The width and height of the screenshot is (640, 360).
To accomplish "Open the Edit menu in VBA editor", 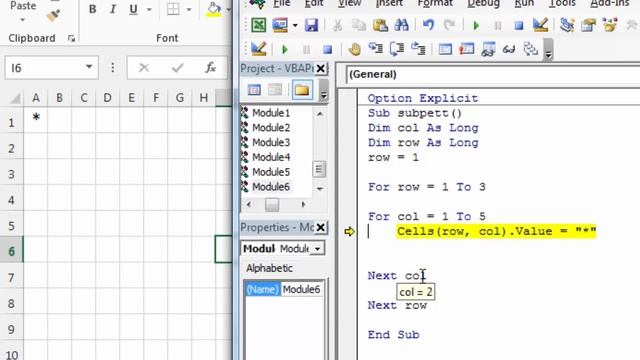I will [314, 4].
